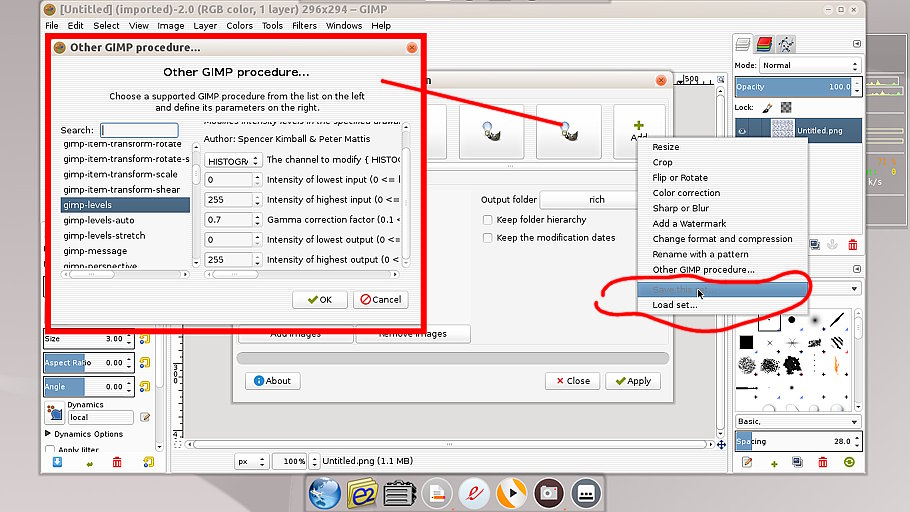Switch to the Layers tab icon
The image size is (910, 512).
tap(743, 44)
